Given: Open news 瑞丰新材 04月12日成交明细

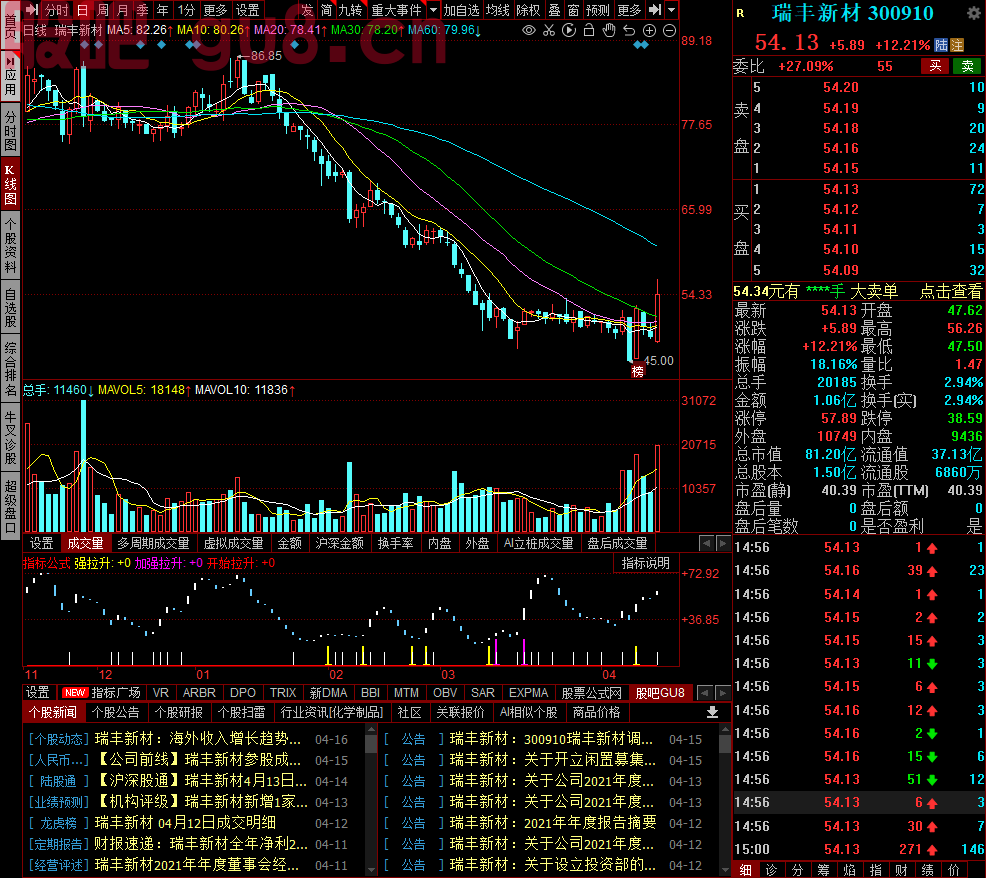Looking at the screenshot, I should tap(185, 823).
